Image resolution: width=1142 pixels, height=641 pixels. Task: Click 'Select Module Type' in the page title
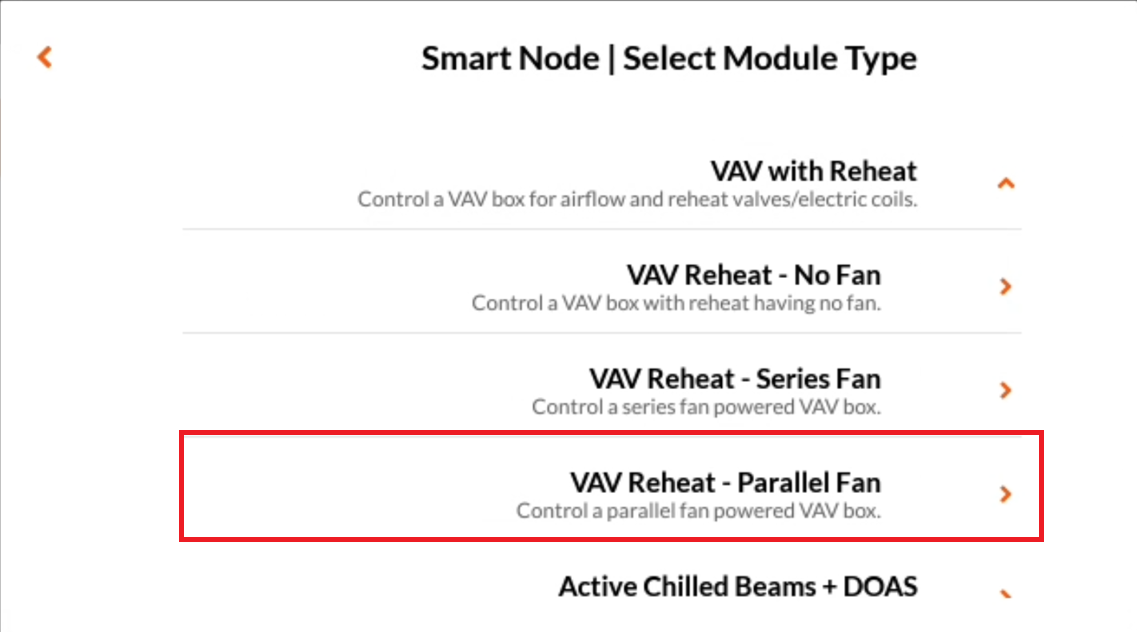770,58
